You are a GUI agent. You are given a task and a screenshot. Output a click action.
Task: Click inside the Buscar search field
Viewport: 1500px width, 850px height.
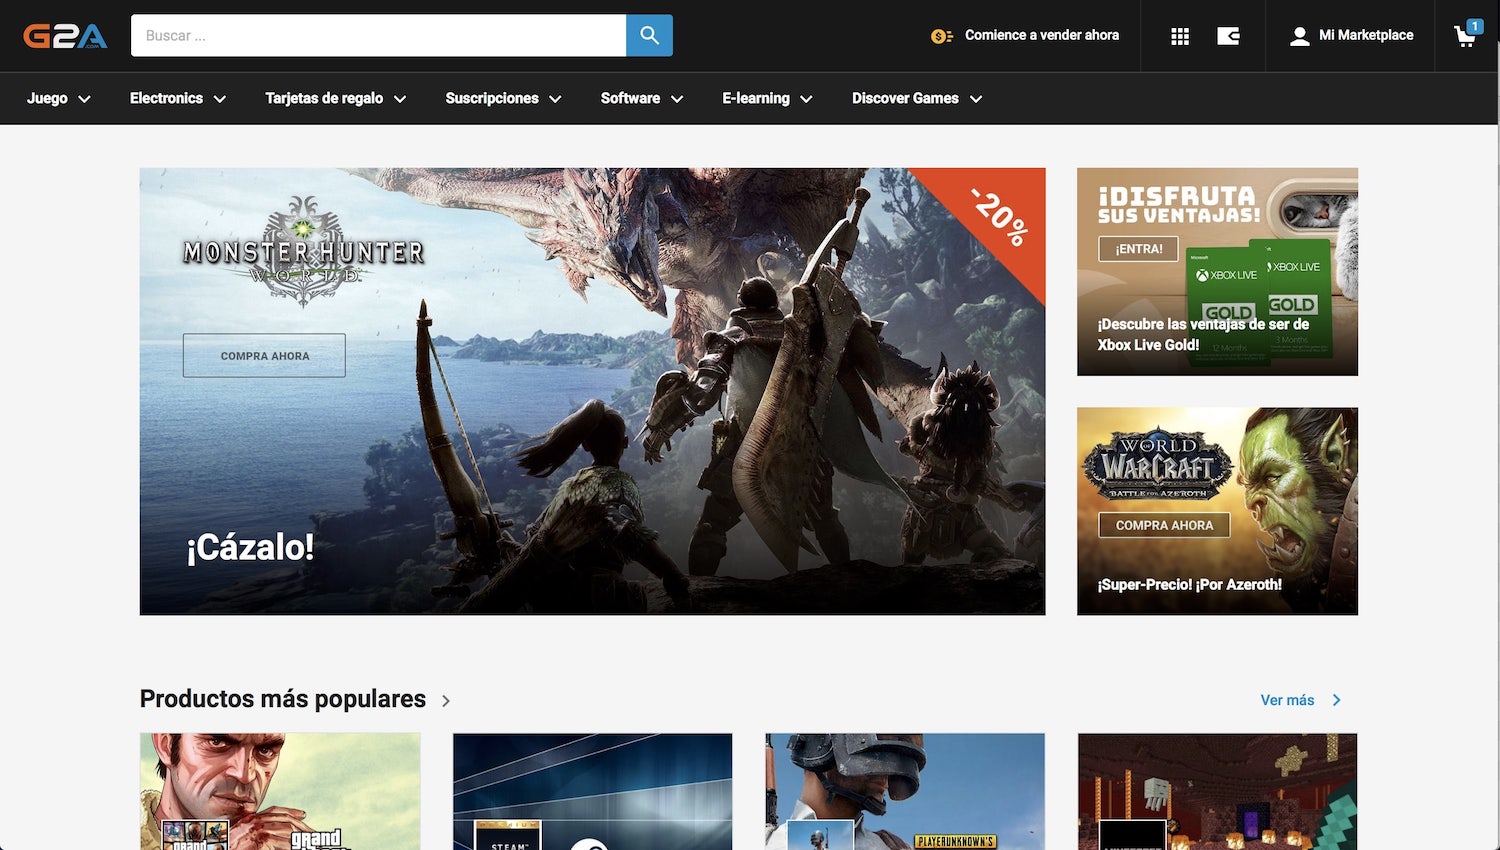tap(380, 35)
